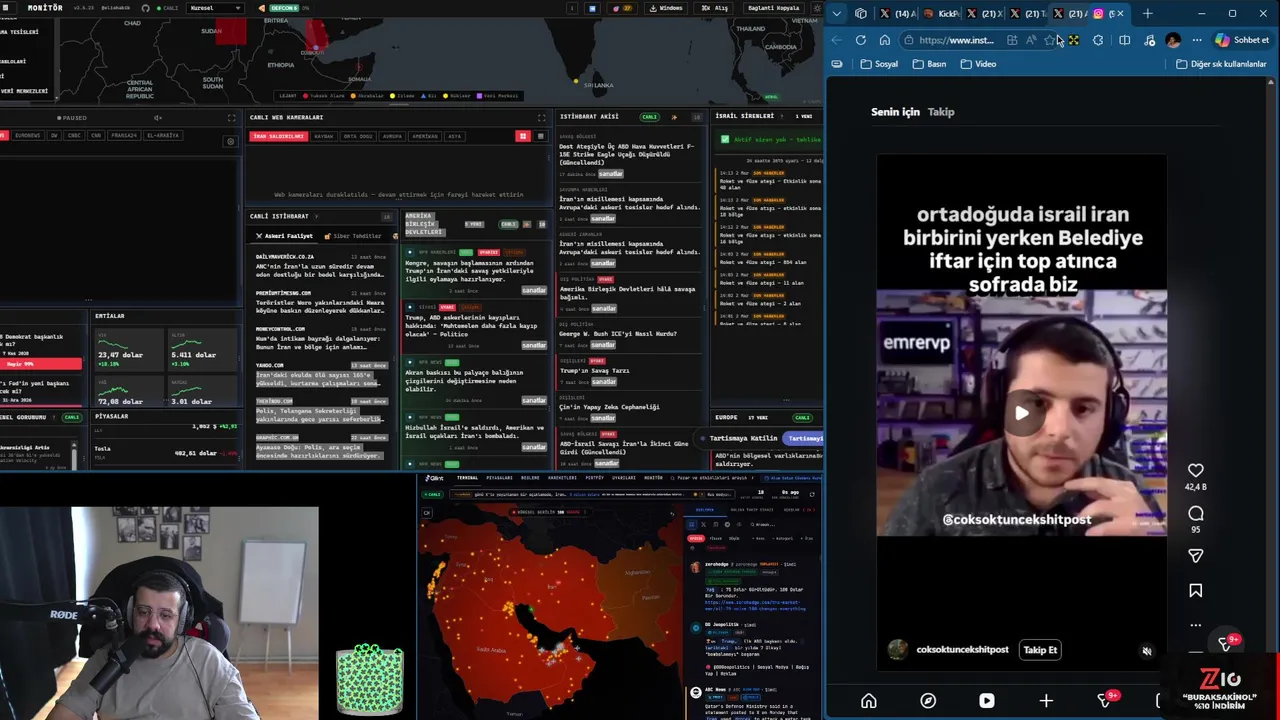Open coksoktuncekshitpost profile avatar
The image size is (1280, 720).
pyautogui.click(x=898, y=650)
